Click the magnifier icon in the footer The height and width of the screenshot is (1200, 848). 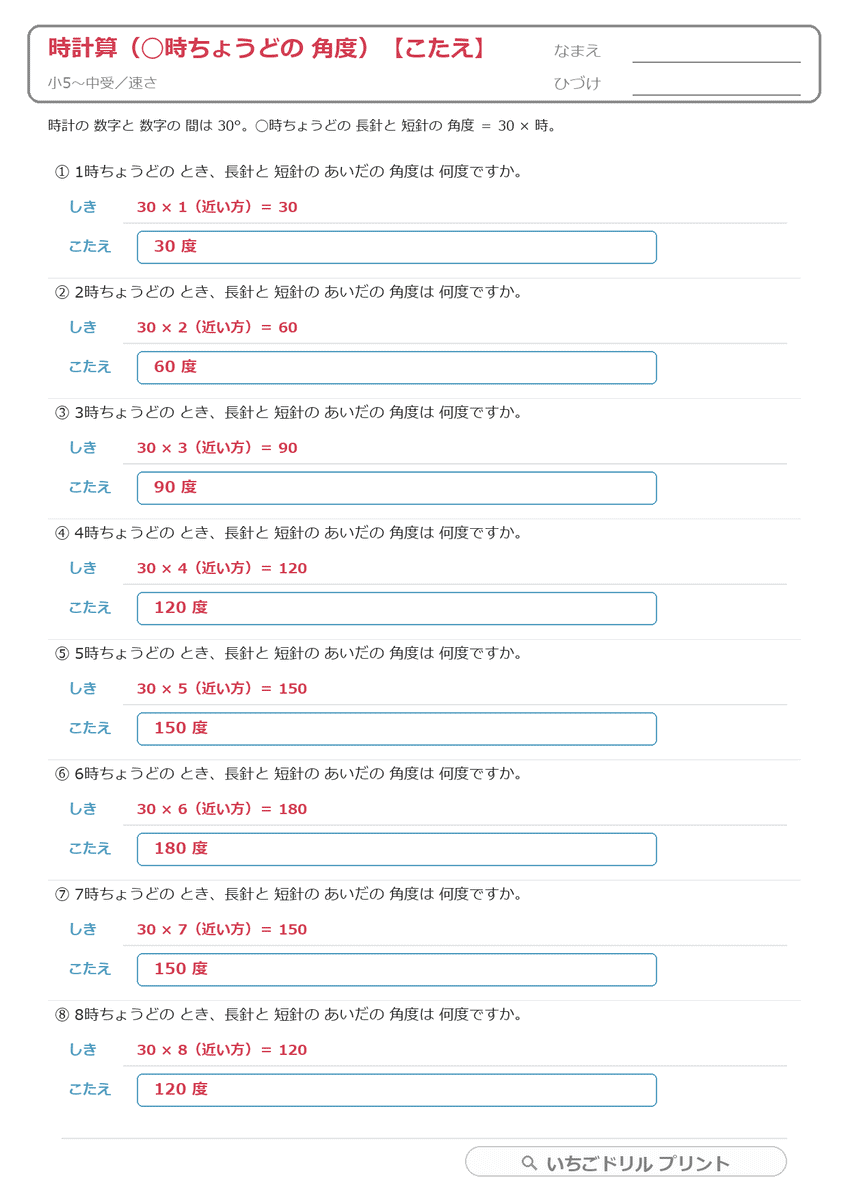[530, 1163]
